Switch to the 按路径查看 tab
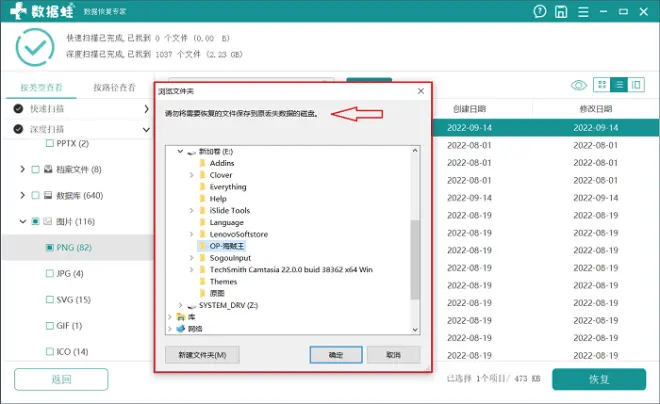 (x=114, y=88)
